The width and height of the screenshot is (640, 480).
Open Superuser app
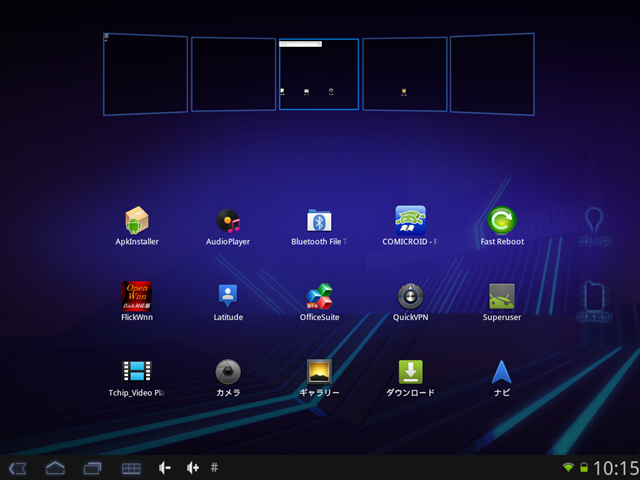[x=502, y=301]
